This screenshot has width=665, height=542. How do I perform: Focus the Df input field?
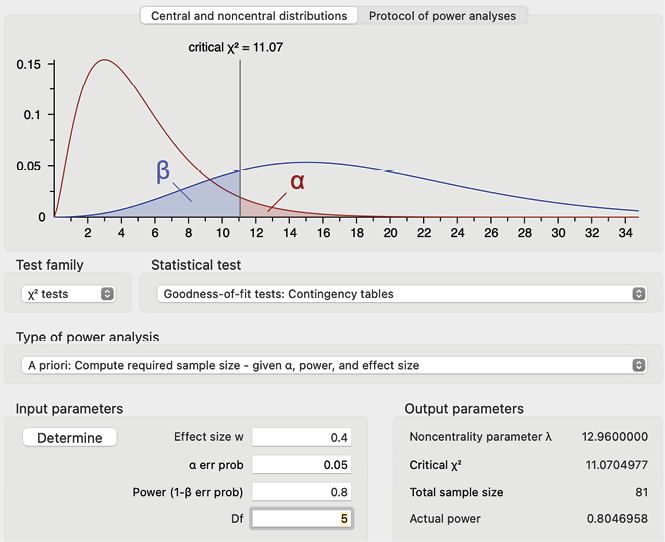coord(303,518)
